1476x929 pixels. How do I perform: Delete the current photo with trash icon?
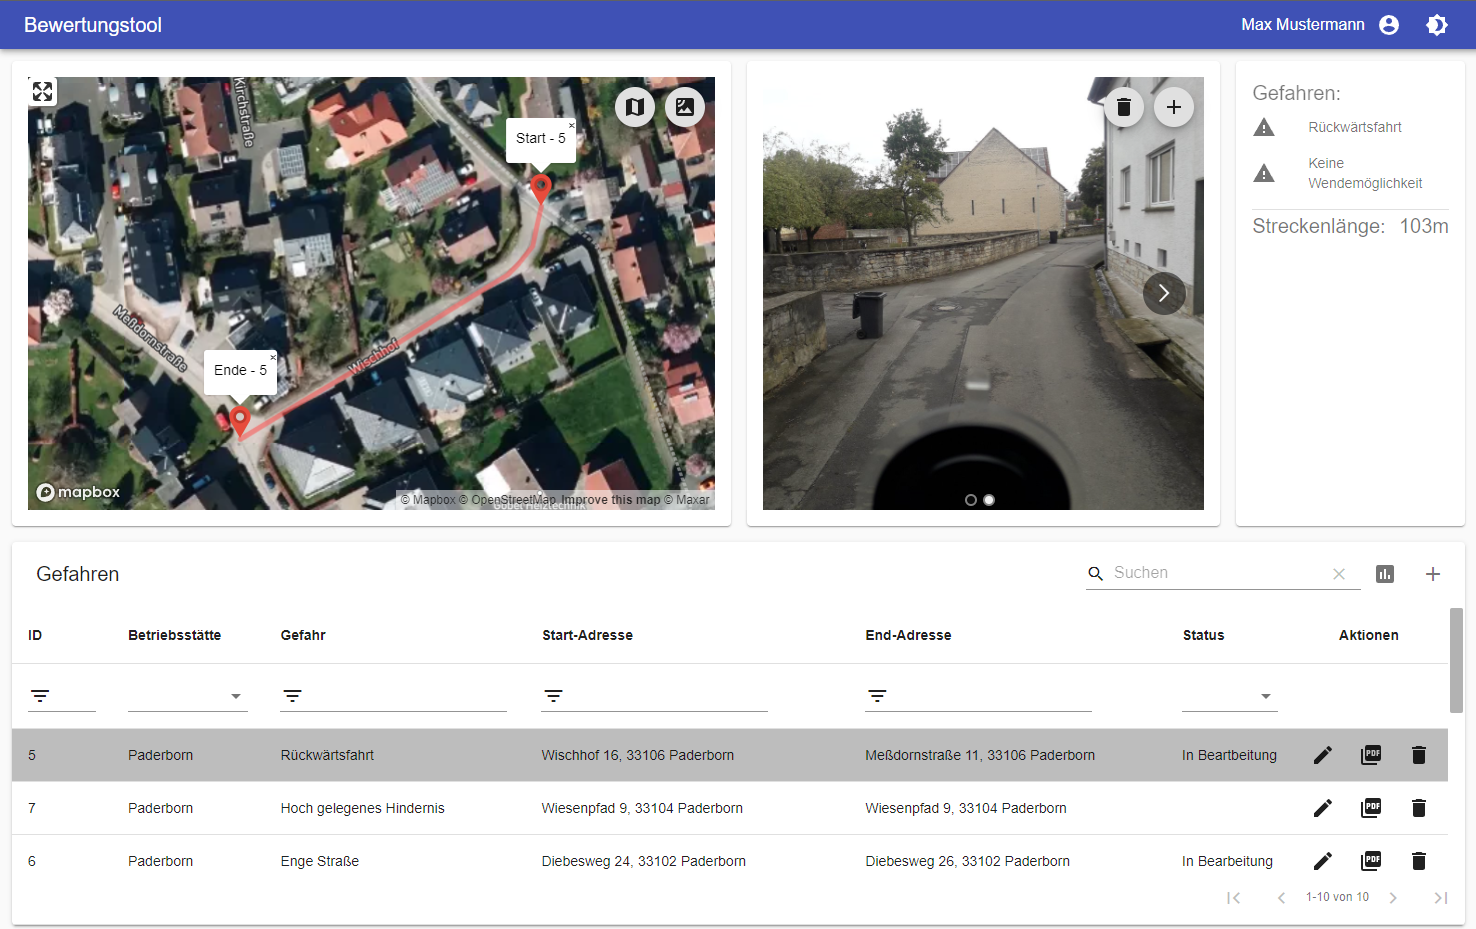pos(1123,107)
